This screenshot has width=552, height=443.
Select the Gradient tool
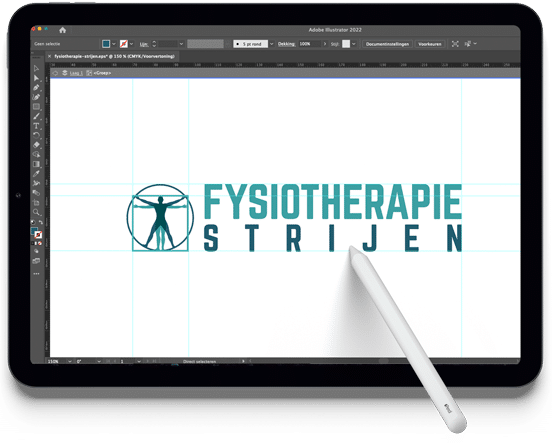[x=36, y=164]
